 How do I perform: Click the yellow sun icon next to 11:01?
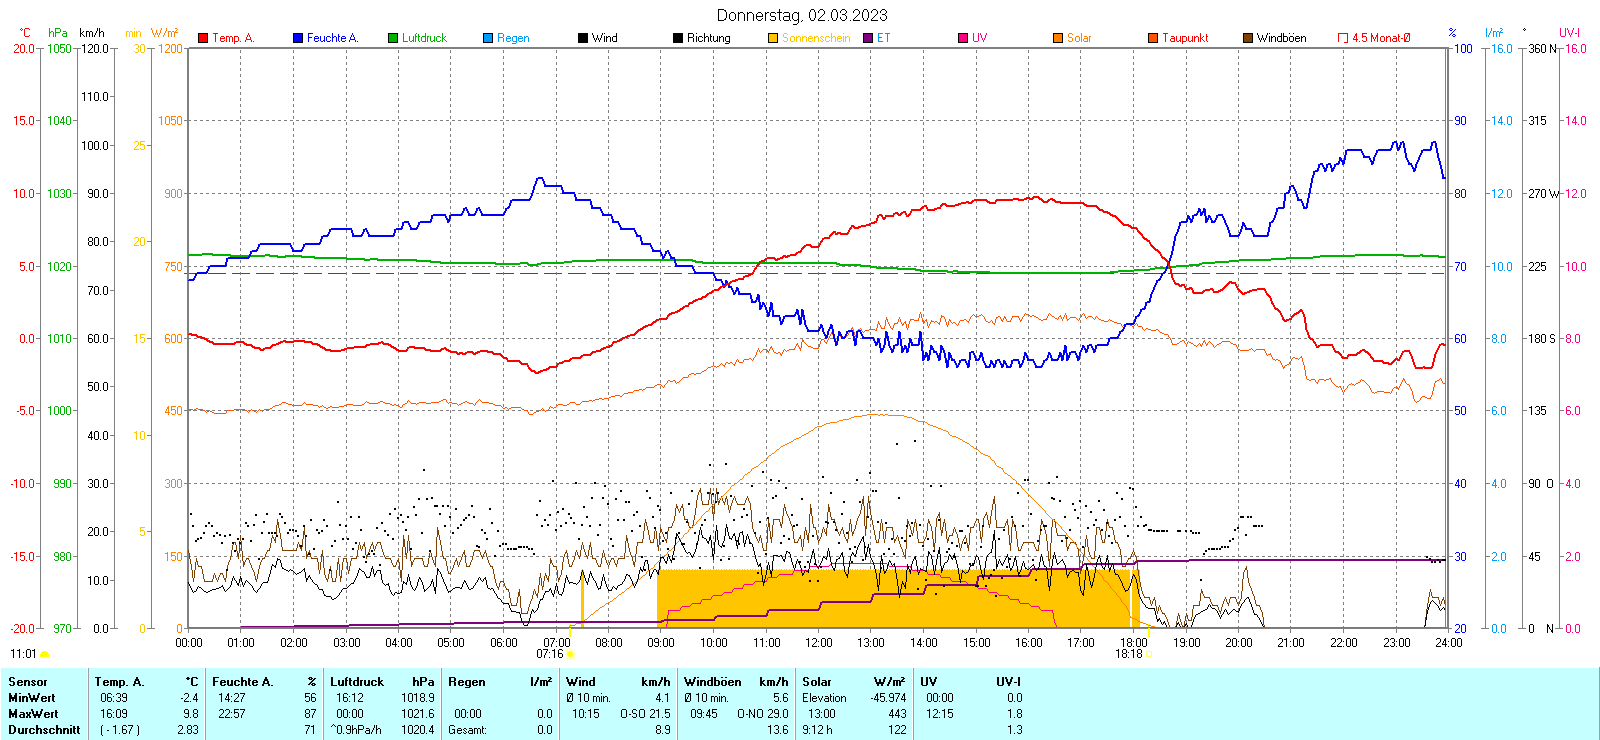[44, 654]
